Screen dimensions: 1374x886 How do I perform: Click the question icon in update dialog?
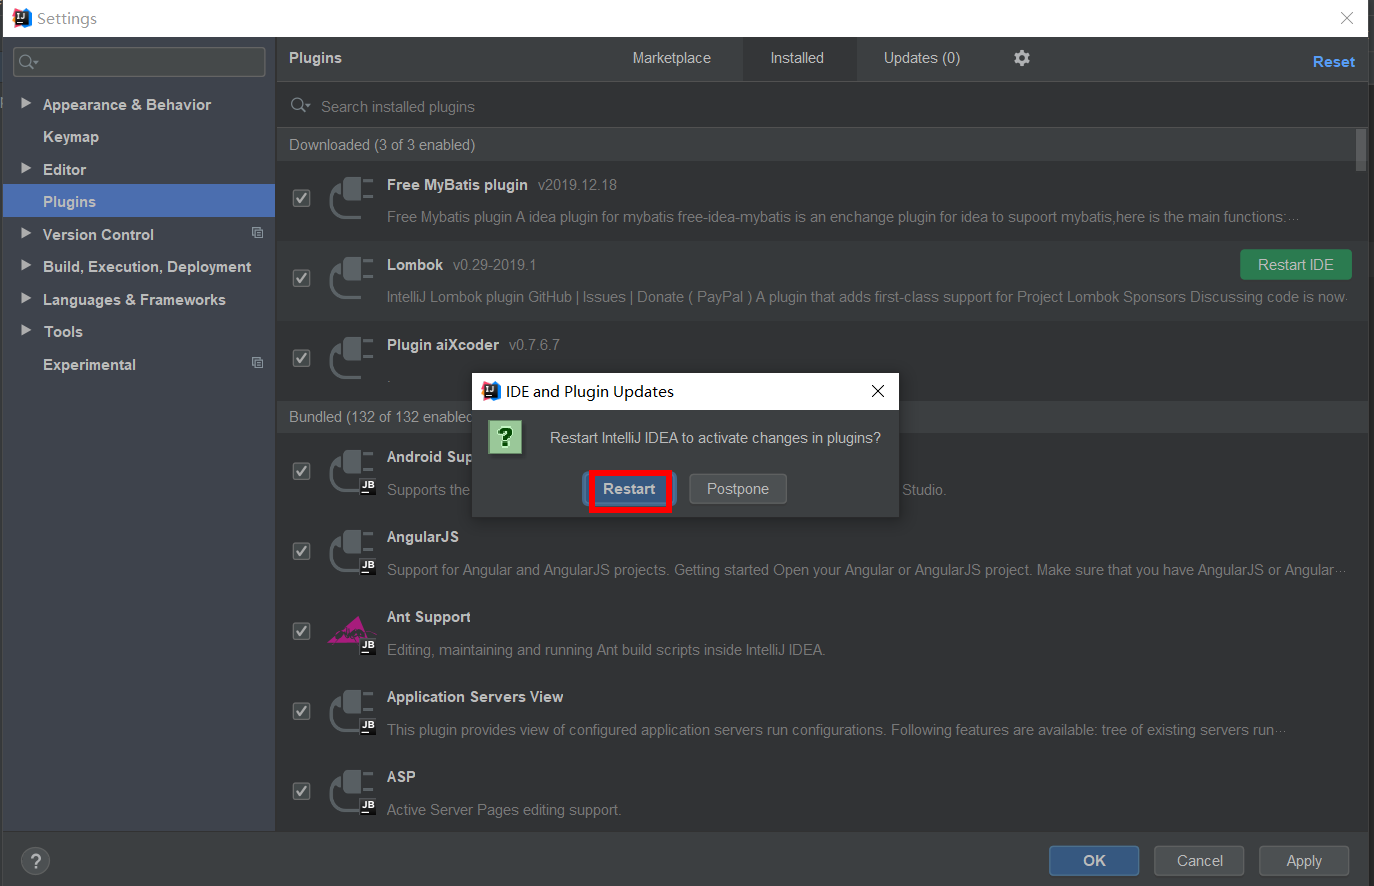(x=505, y=437)
